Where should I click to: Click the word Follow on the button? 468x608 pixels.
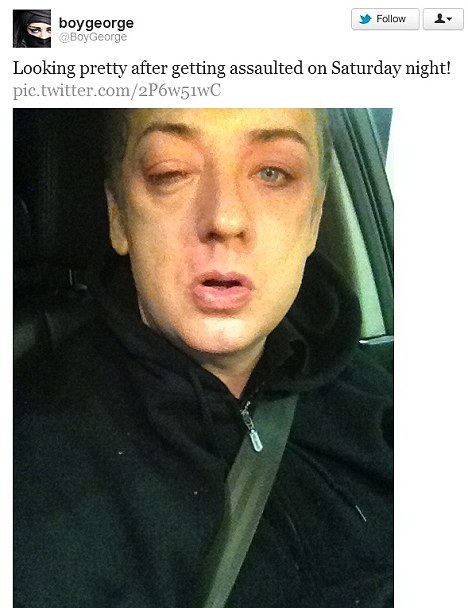point(391,19)
